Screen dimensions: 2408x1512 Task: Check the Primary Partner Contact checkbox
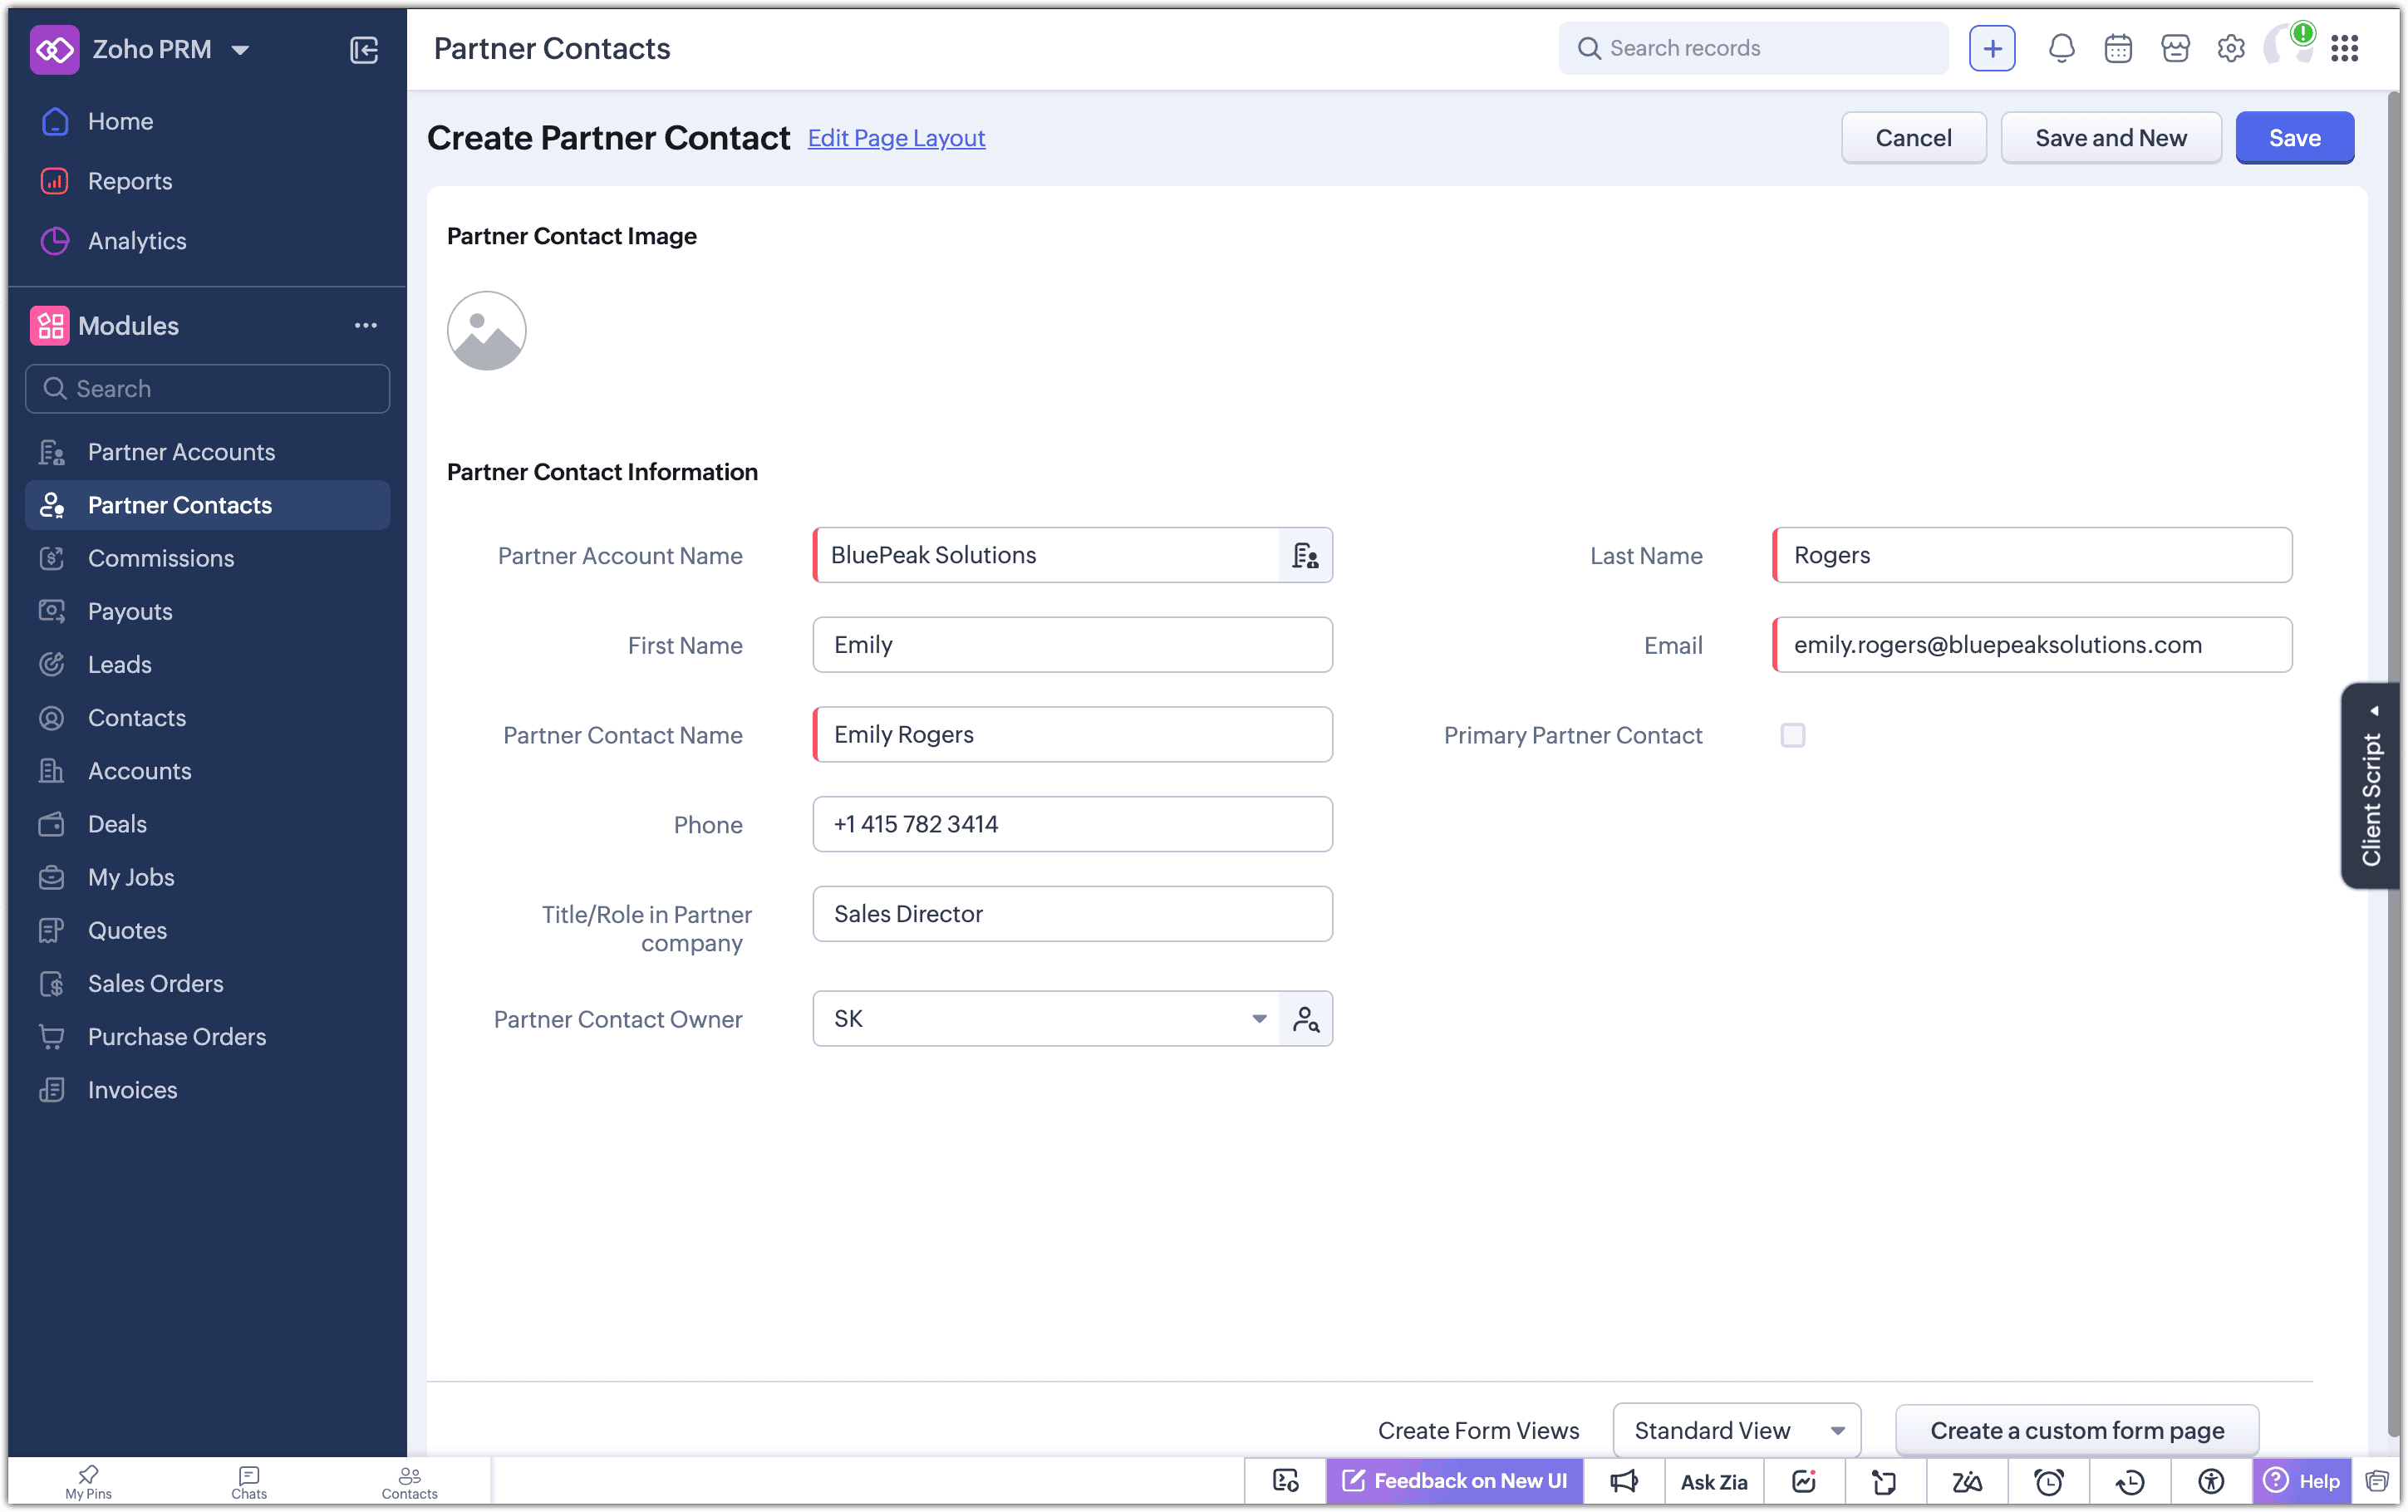pyautogui.click(x=1793, y=735)
